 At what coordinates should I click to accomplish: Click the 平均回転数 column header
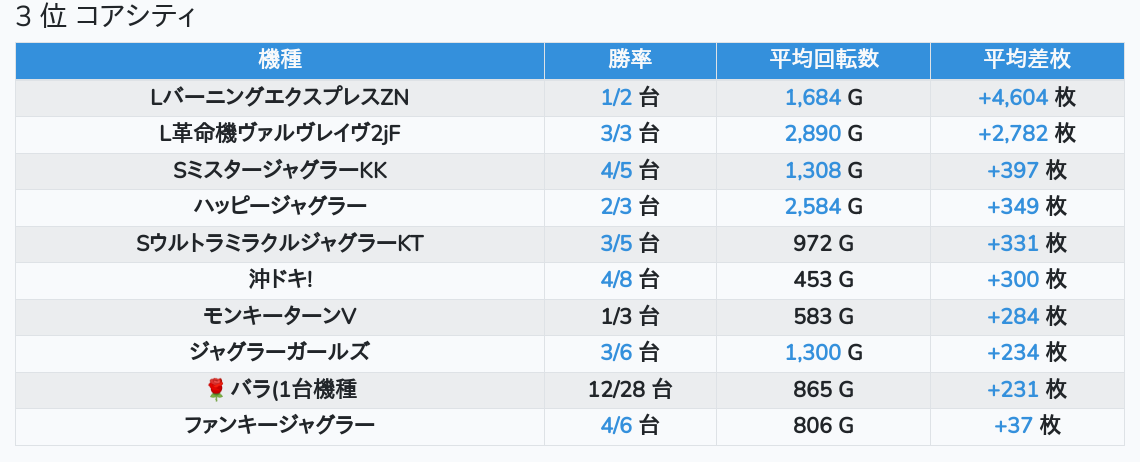click(x=823, y=59)
